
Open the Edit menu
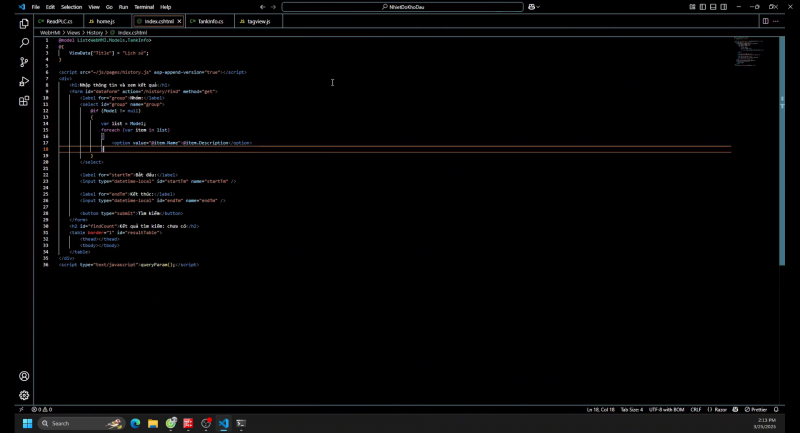50,7
